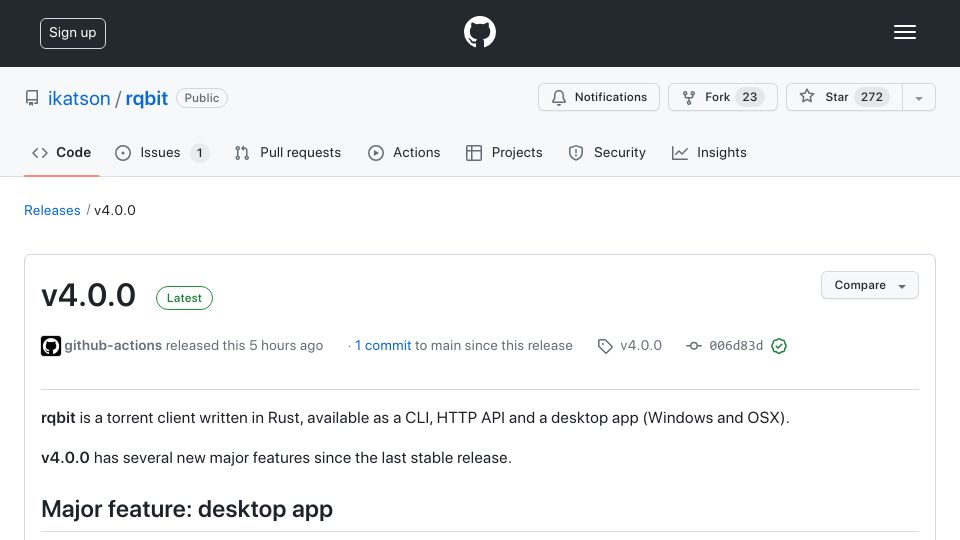The image size is (960, 540).
Task: Expand the star lists dropdown arrow
Action: (918, 98)
